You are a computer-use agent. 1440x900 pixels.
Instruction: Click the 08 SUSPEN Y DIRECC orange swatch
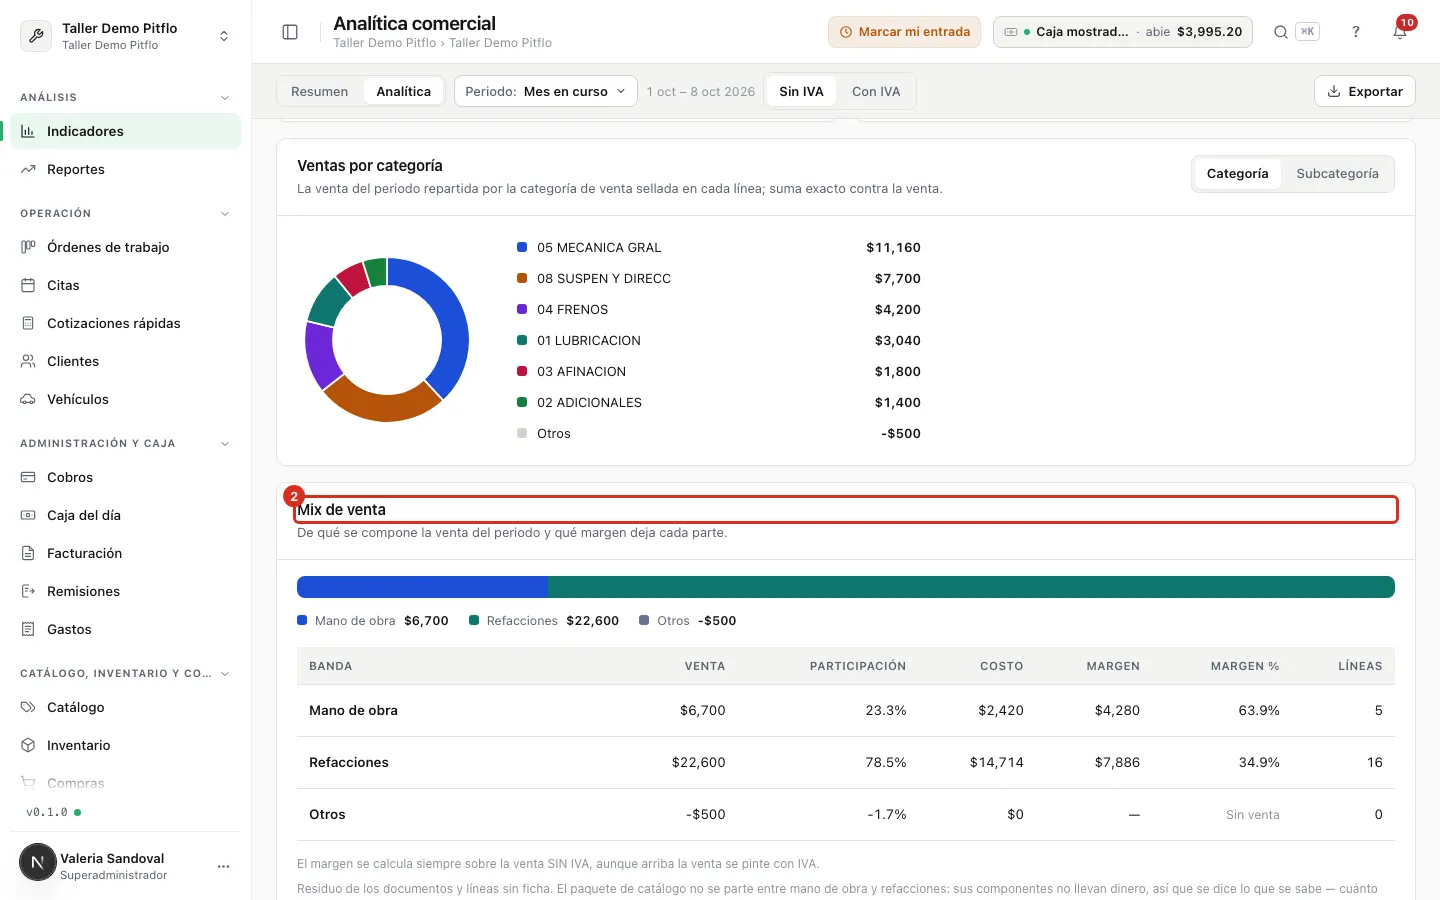[522, 278]
